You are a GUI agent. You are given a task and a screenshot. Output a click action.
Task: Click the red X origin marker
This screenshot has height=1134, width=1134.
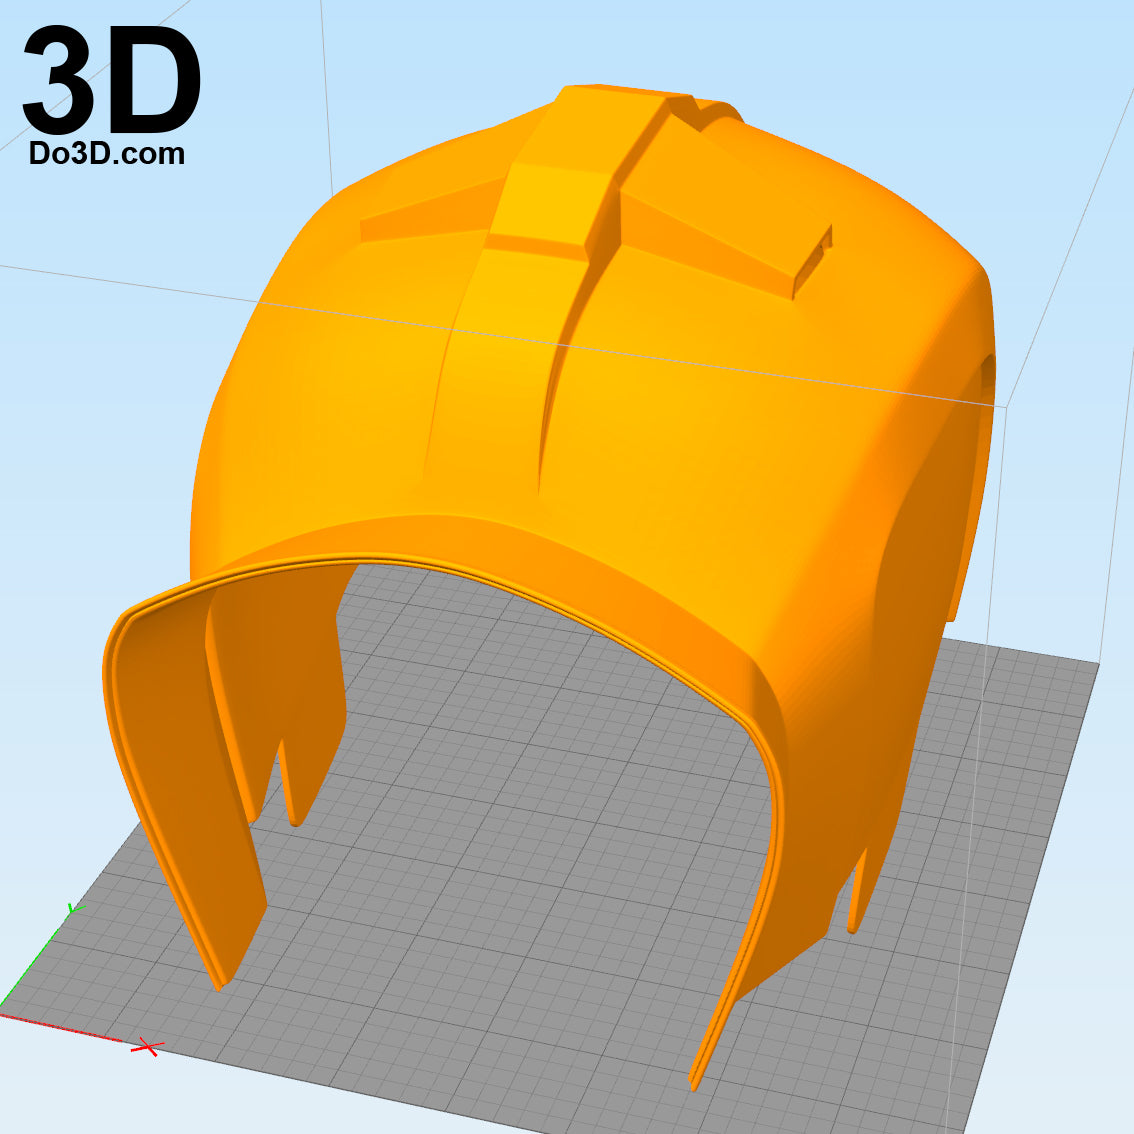[x=148, y=1046]
